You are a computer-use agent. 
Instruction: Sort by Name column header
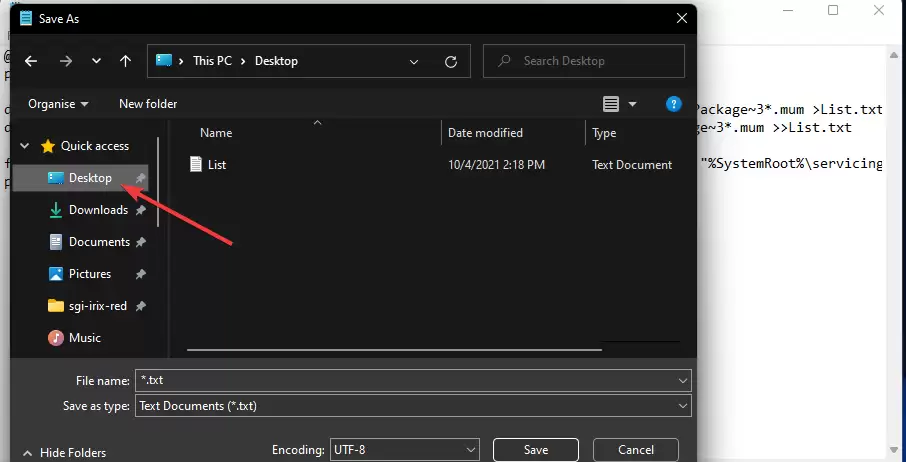216,133
